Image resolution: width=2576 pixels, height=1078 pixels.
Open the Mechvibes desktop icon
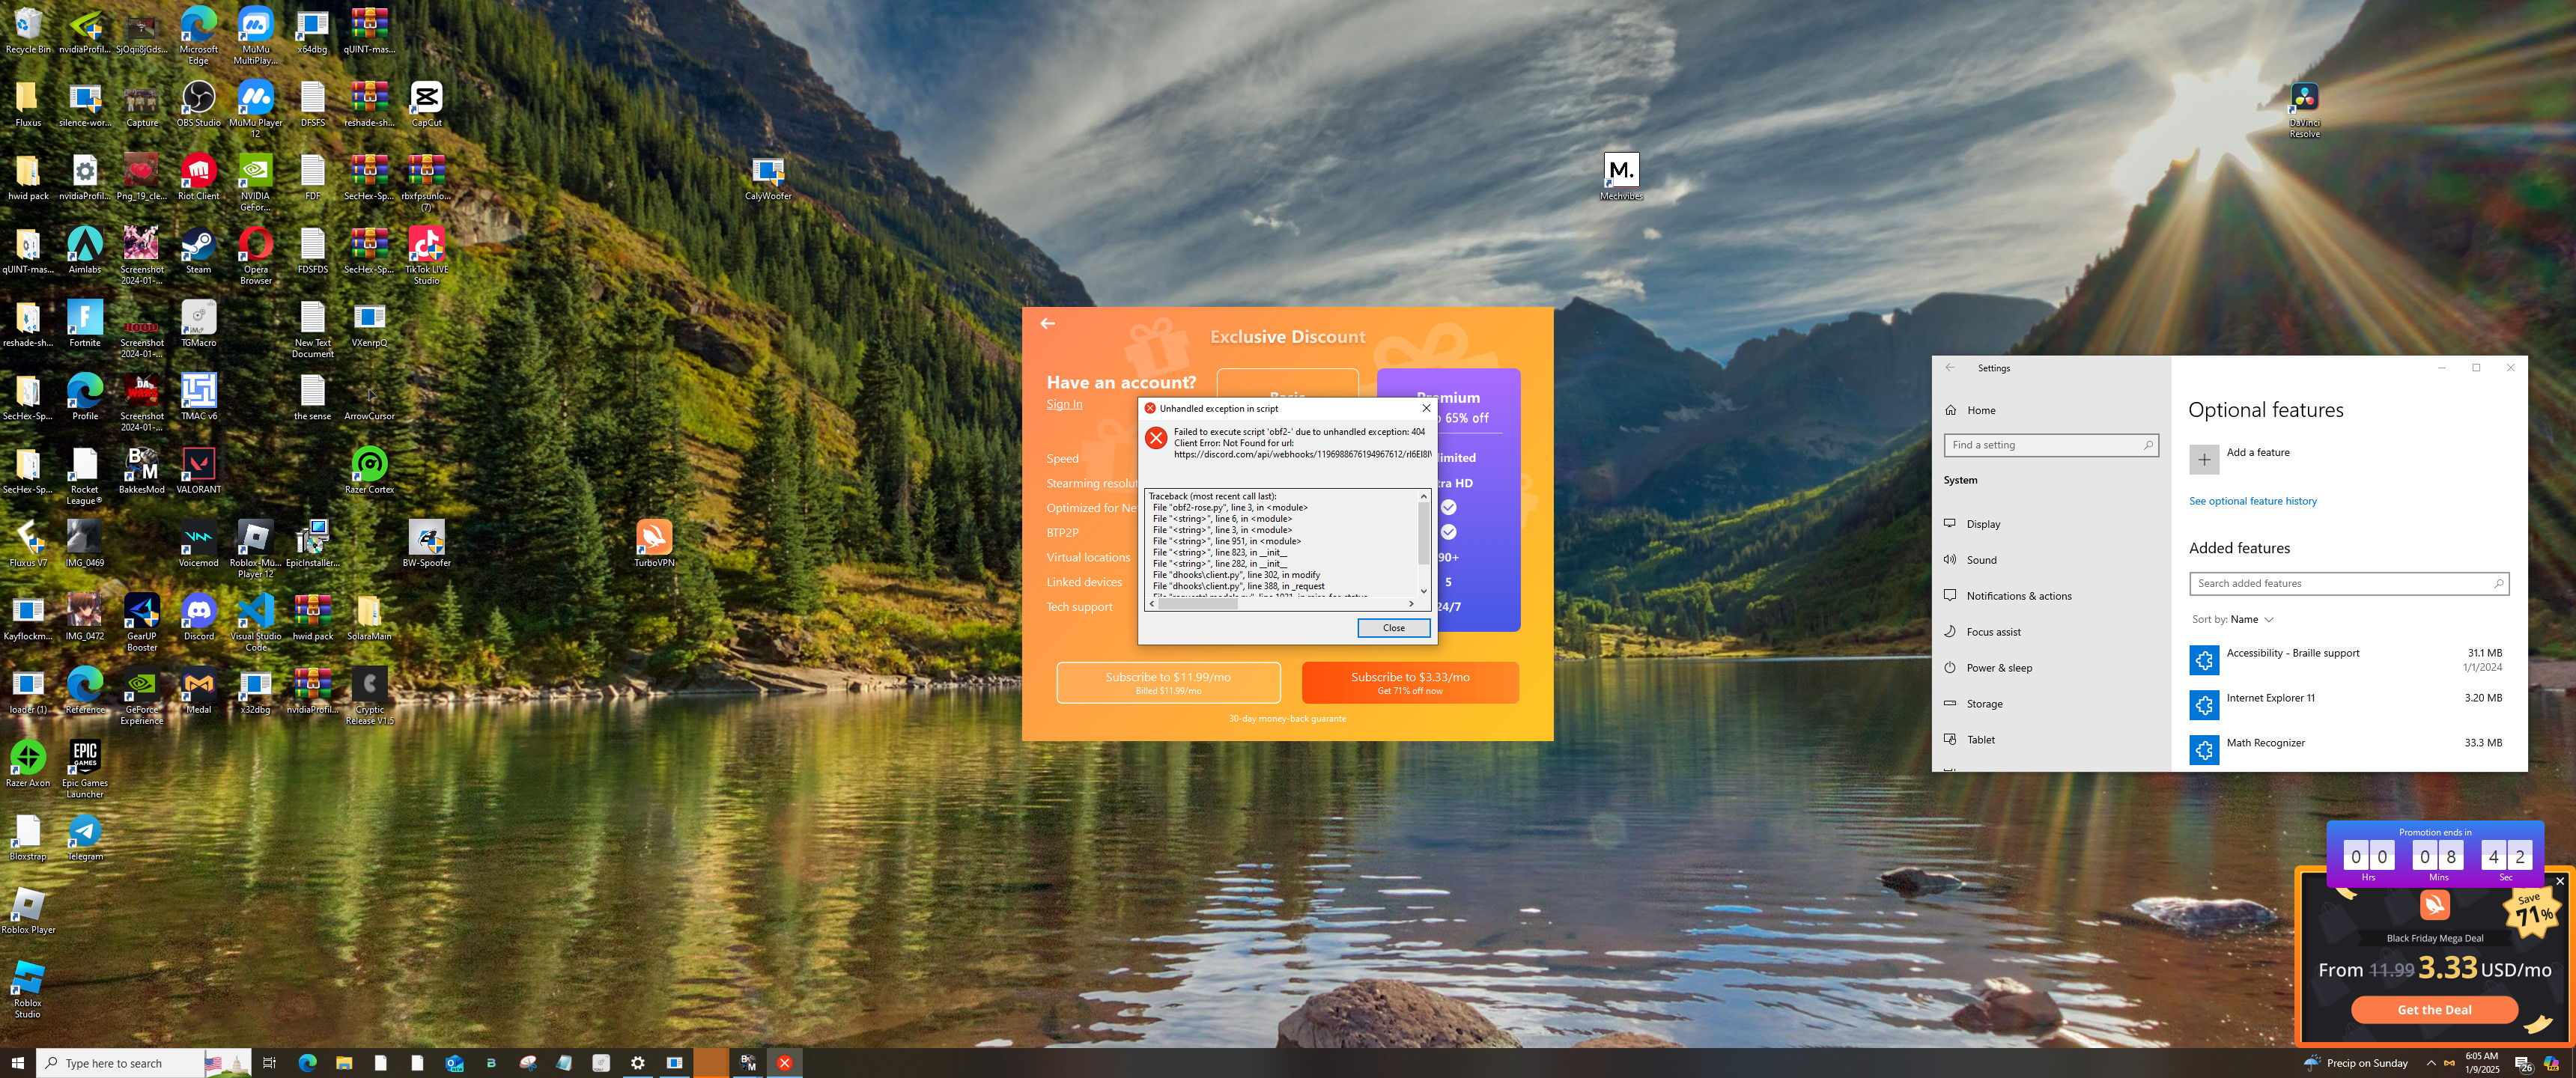tap(1621, 171)
